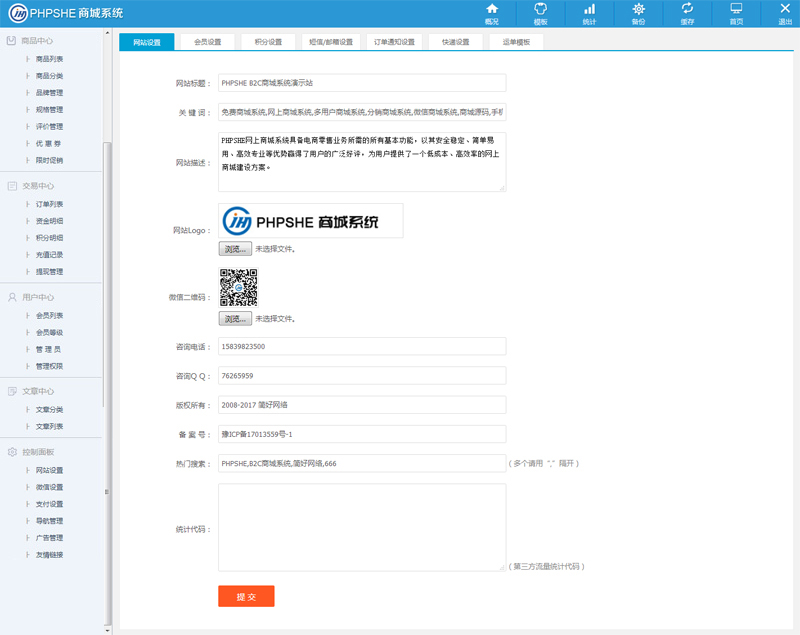The height and width of the screenshot is (635, 800).
Task: Collapse the 交易中心 sidebar section
Action: pyautogui.click(x=38, y=186)
